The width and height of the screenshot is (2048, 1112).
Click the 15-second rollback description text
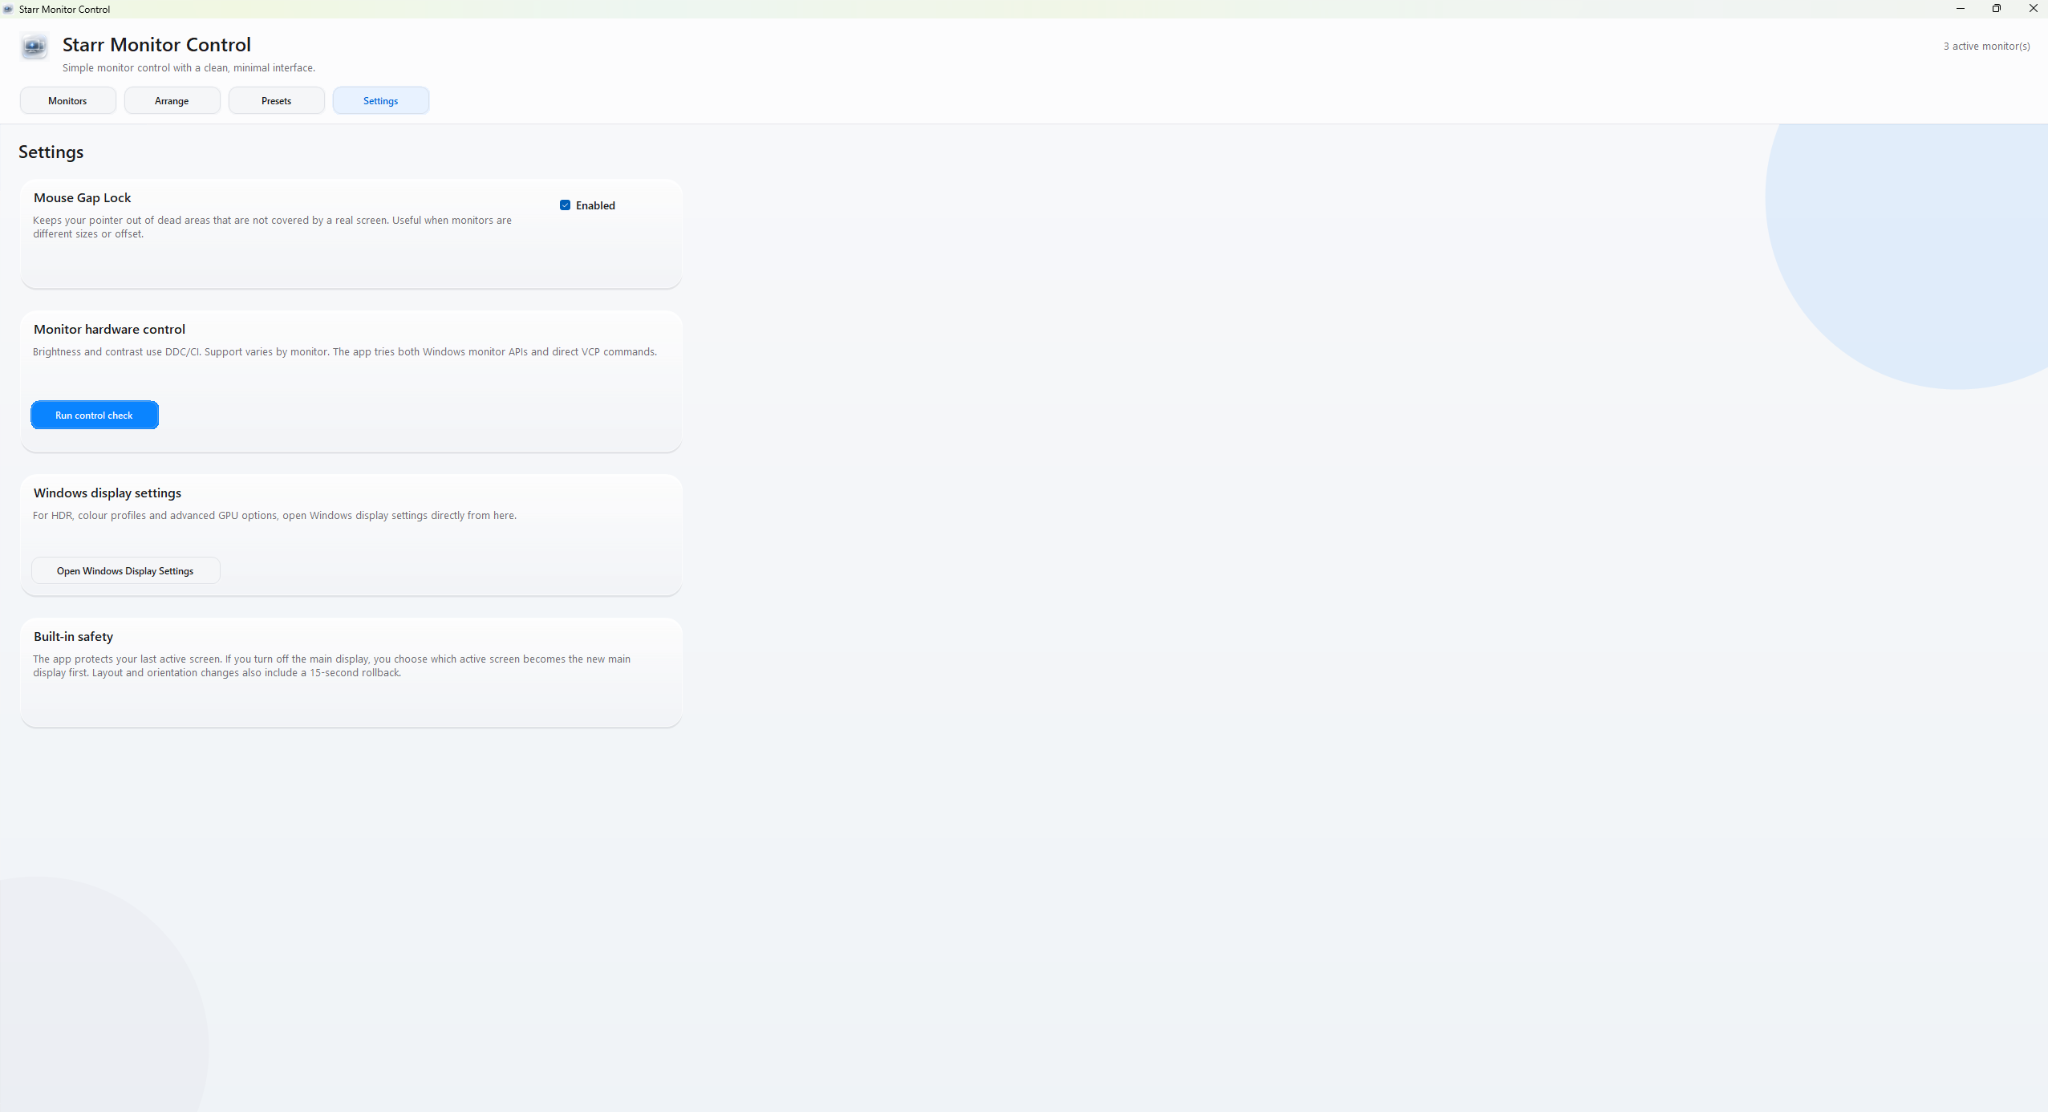[332, 666]
